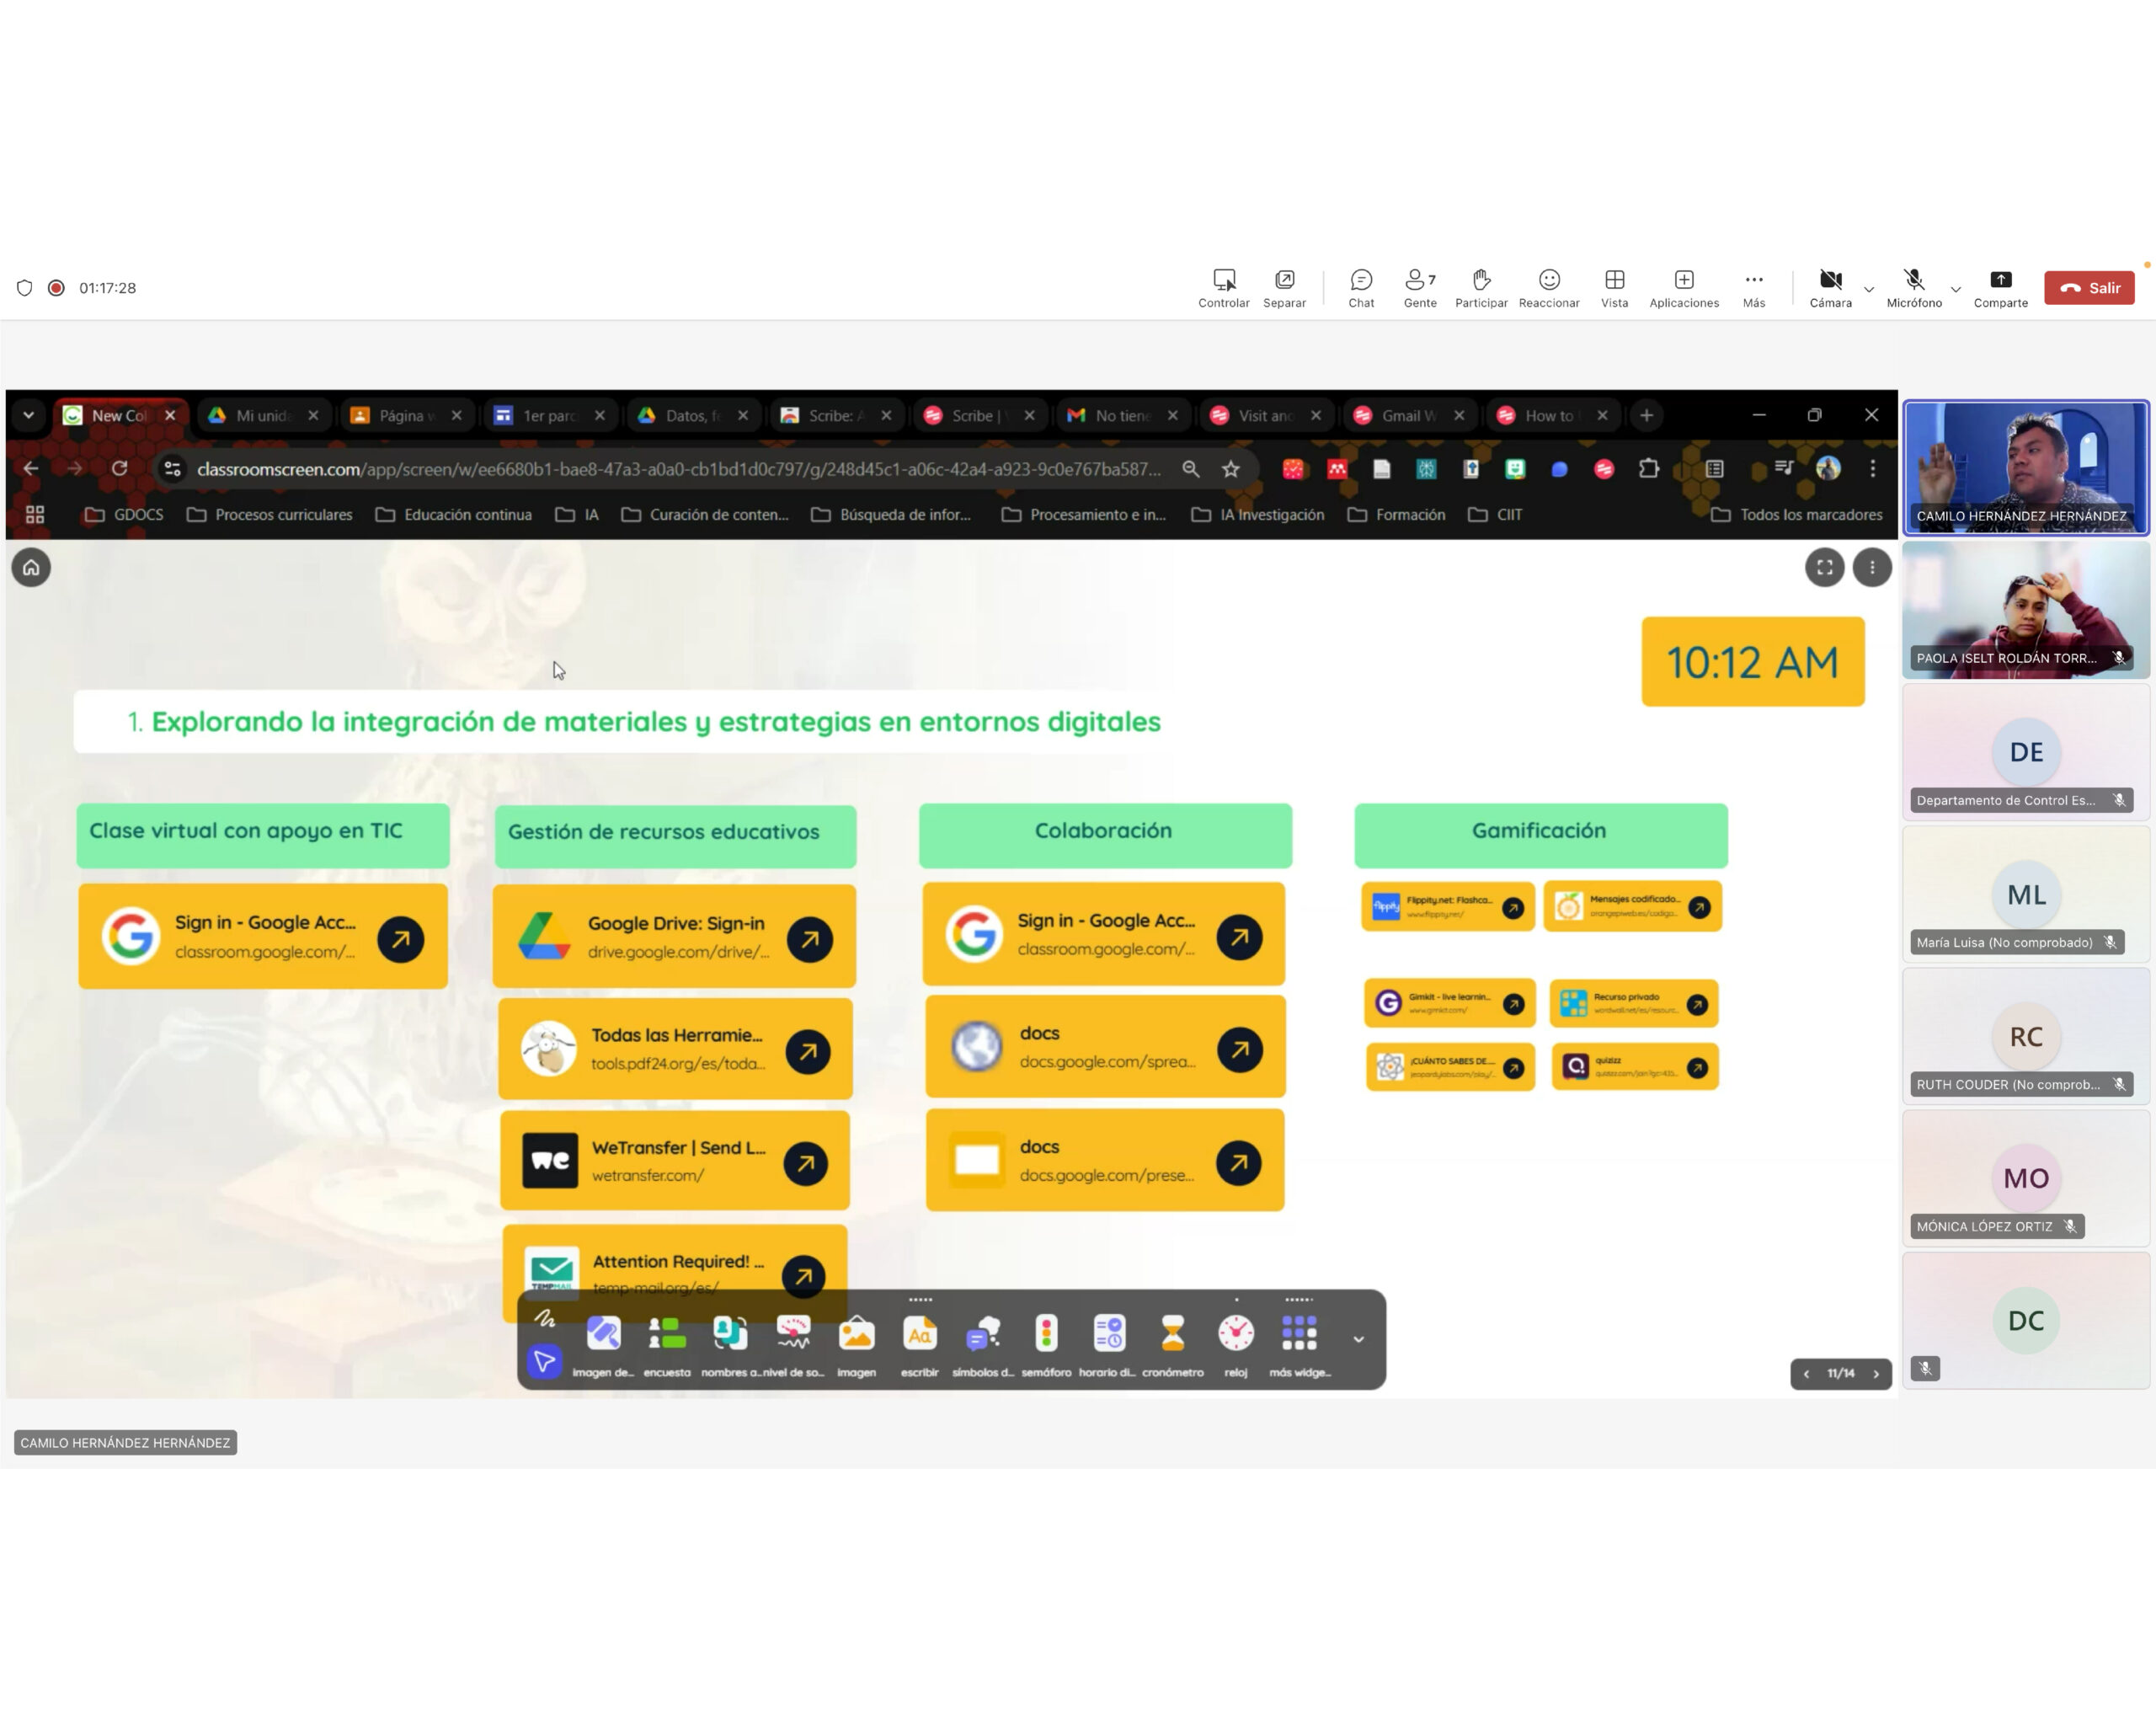Open the Aplicaciones menu
The width and height of the screenshot is (2156, 1725).
[x=1684, y=288]
